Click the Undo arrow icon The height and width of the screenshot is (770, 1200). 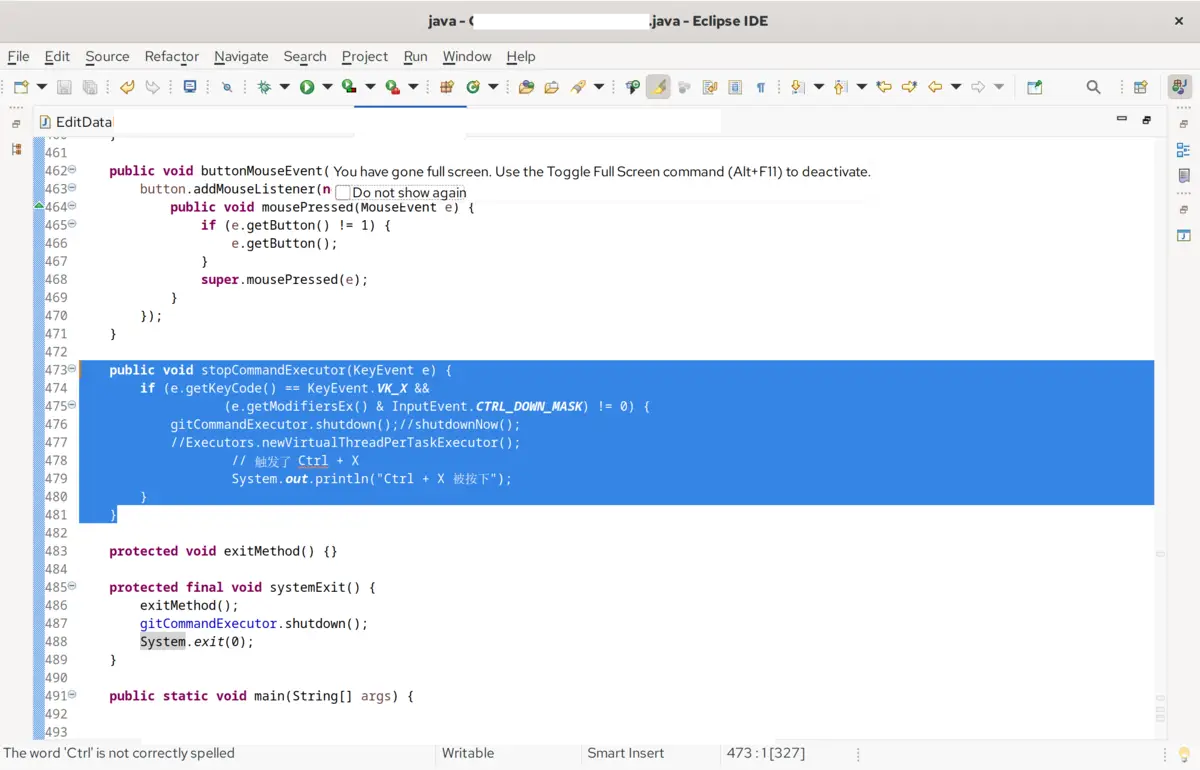[127, 87]
